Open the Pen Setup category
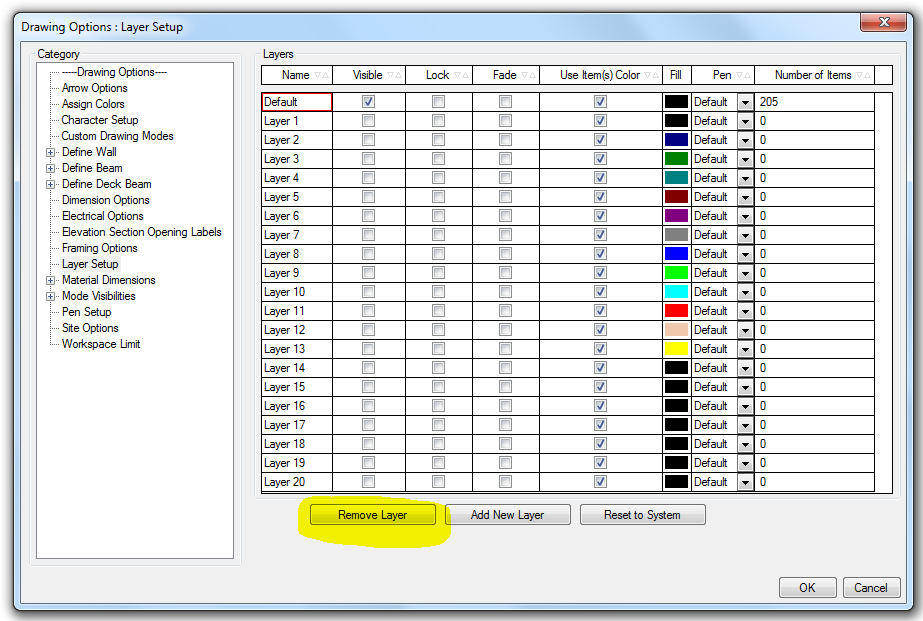Viewport: 923px width, 621px height. pyautogui.click(x=87, y=312)
